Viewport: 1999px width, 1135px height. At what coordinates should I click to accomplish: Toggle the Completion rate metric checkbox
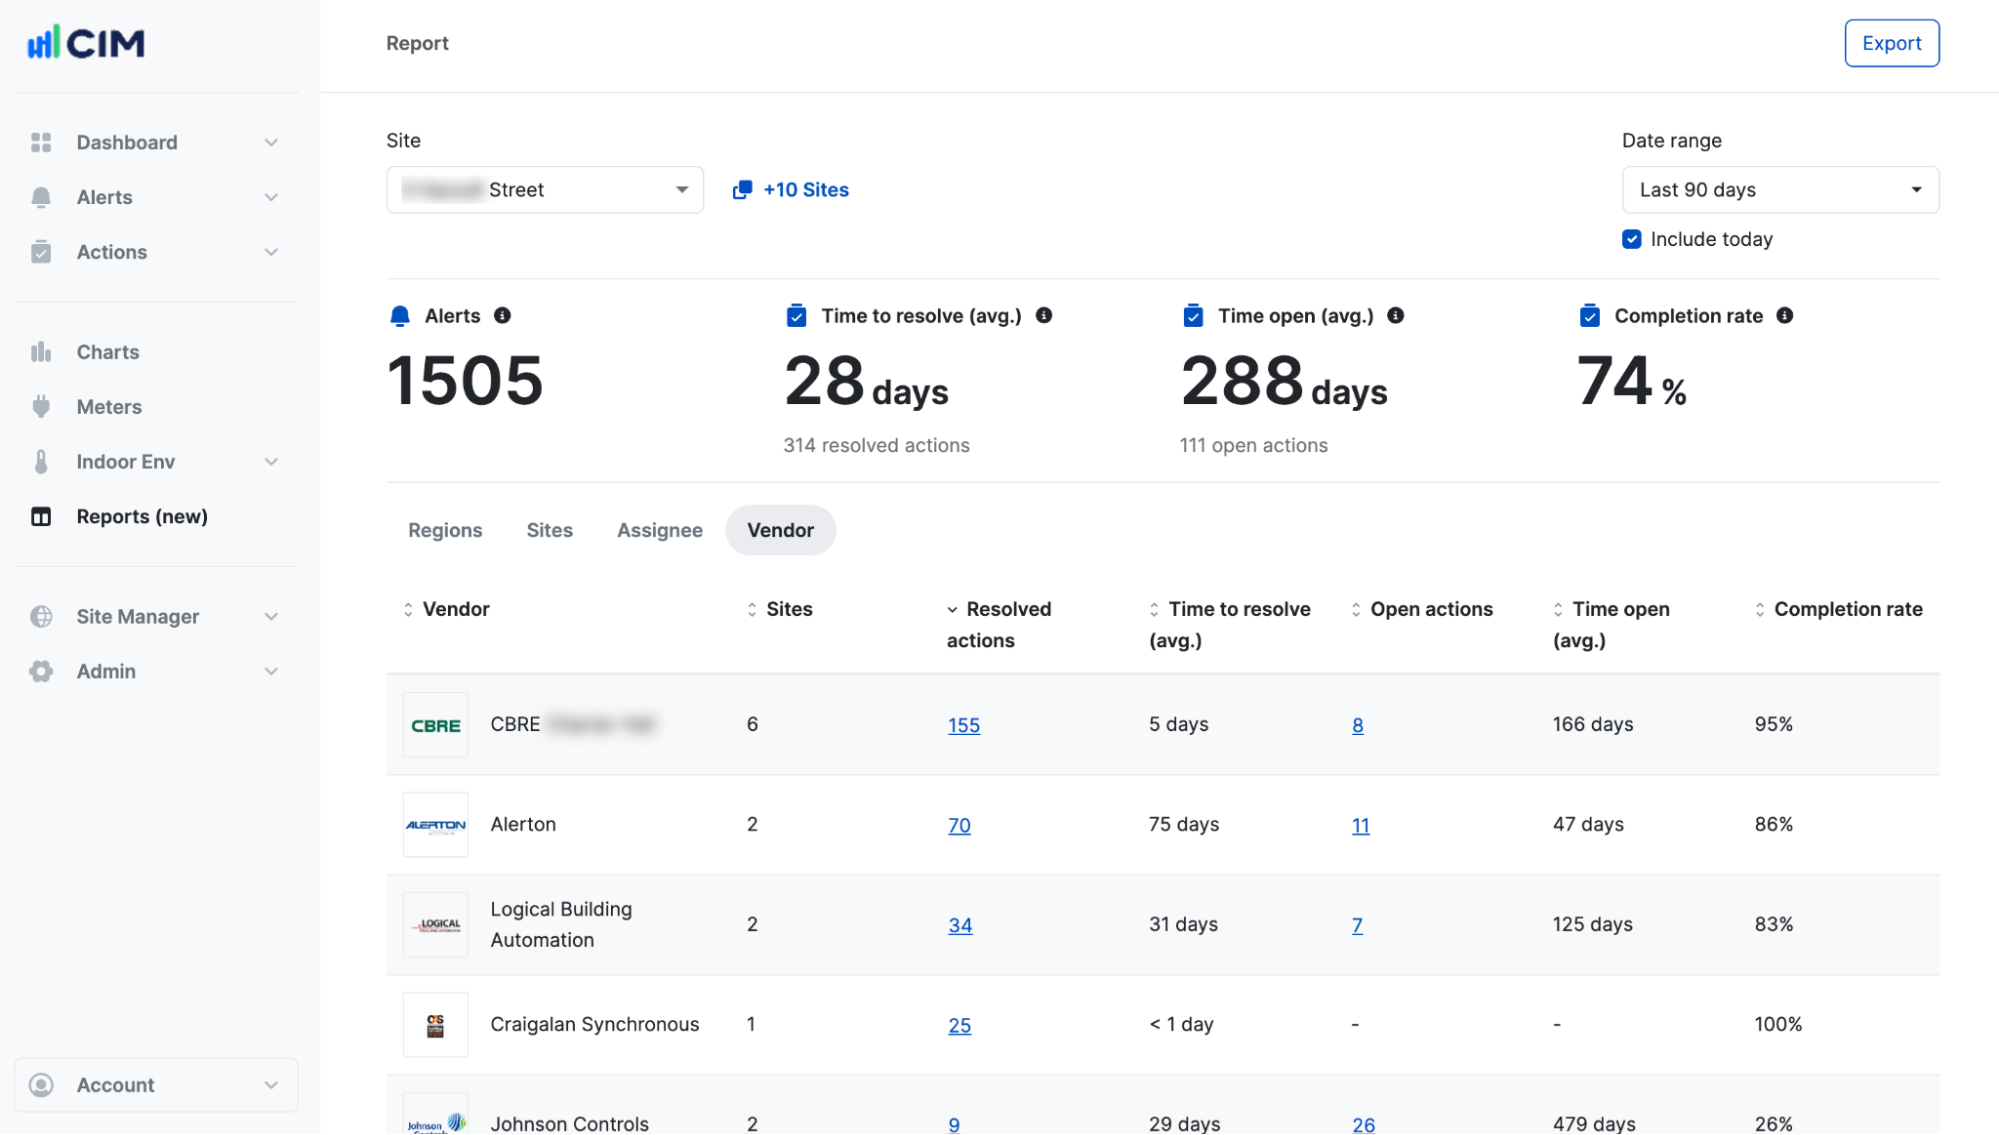coord(1590,316)
